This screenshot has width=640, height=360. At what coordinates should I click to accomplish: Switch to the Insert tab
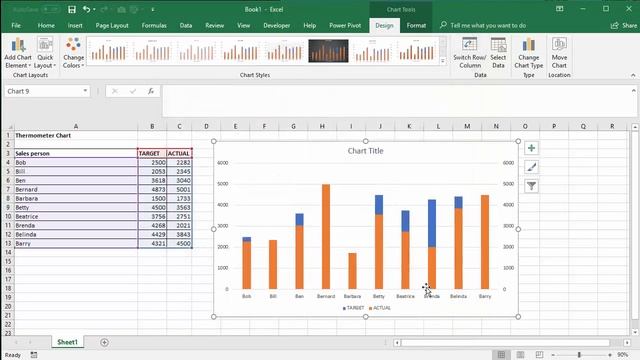pos(75,25)
